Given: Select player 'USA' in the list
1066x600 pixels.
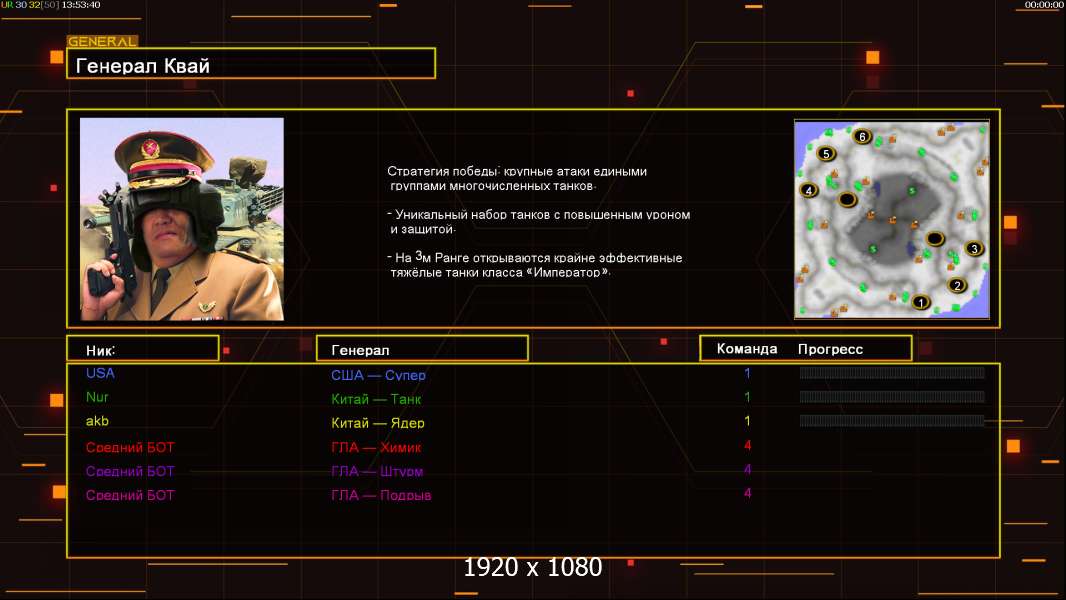Looking at the screenshot, I should coord(100,373).
